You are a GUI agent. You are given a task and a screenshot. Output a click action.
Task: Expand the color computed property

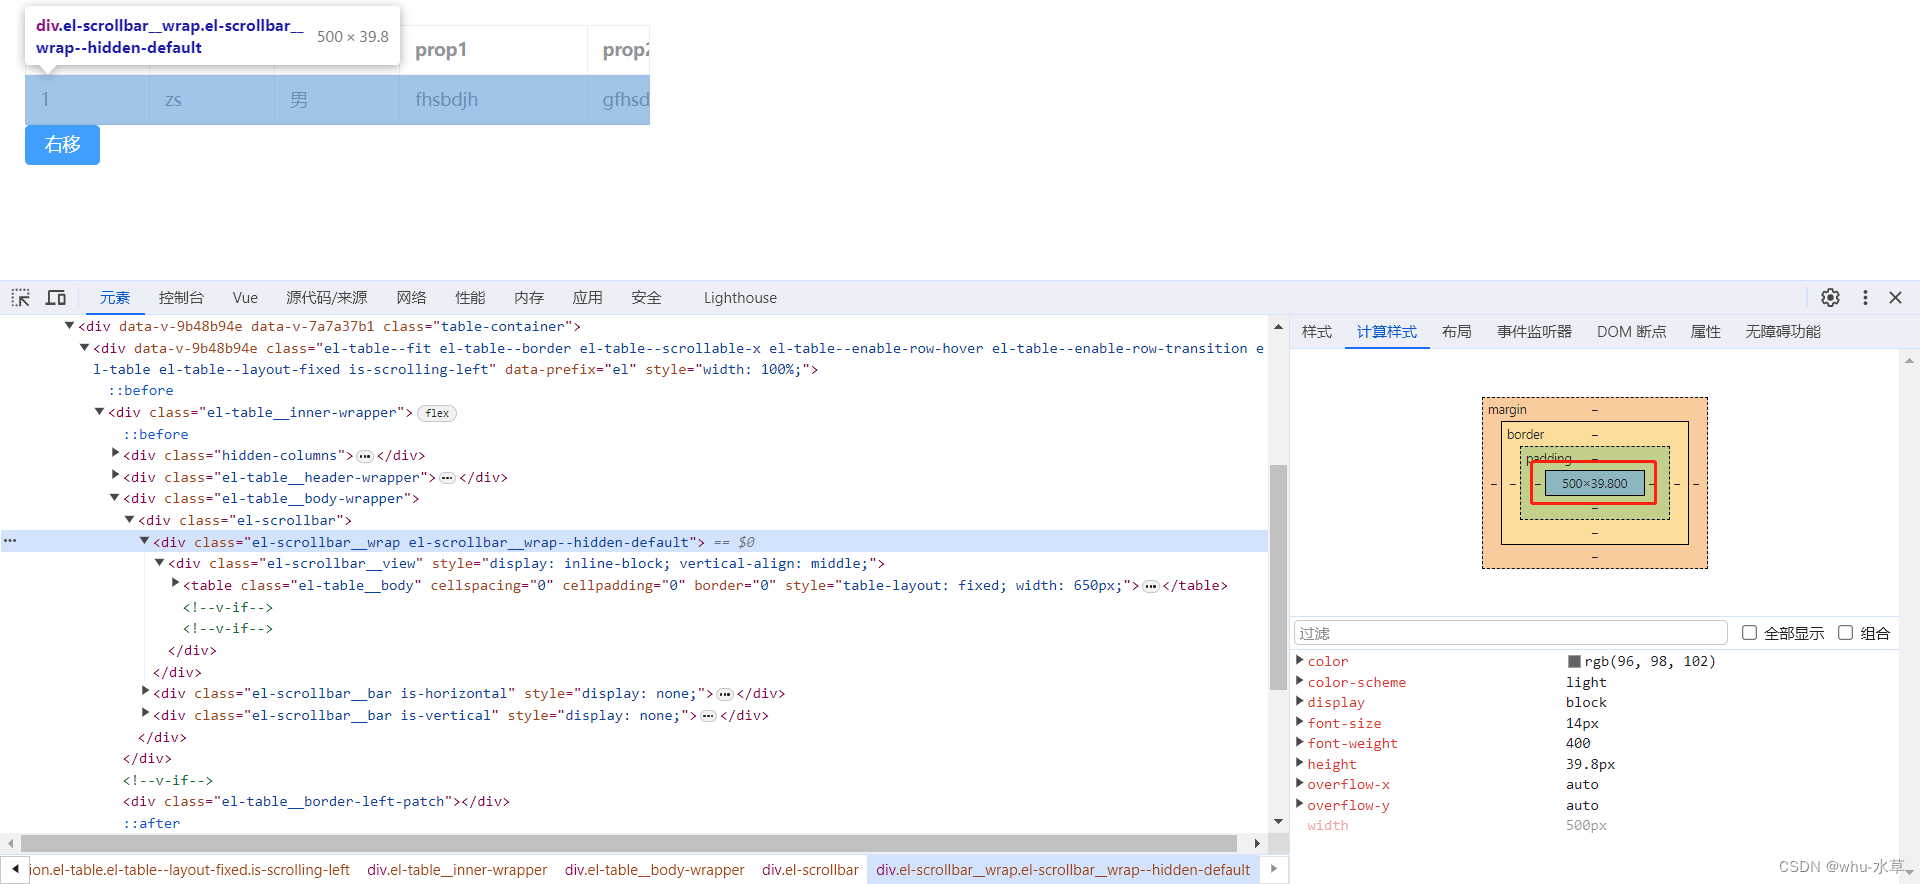click(x=1300, y=660)
